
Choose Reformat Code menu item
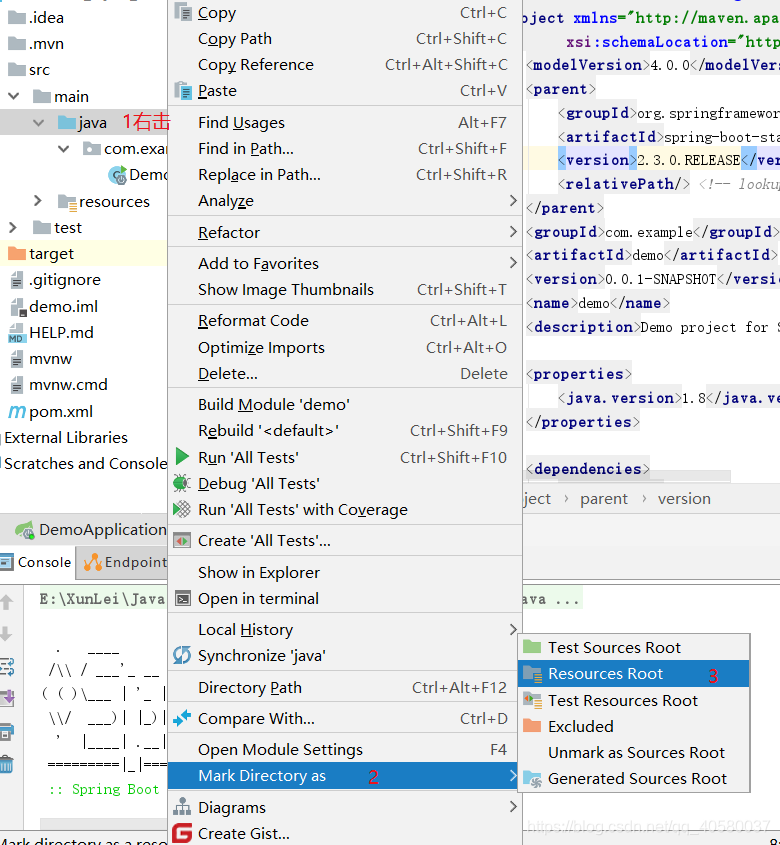click(345, 321)
